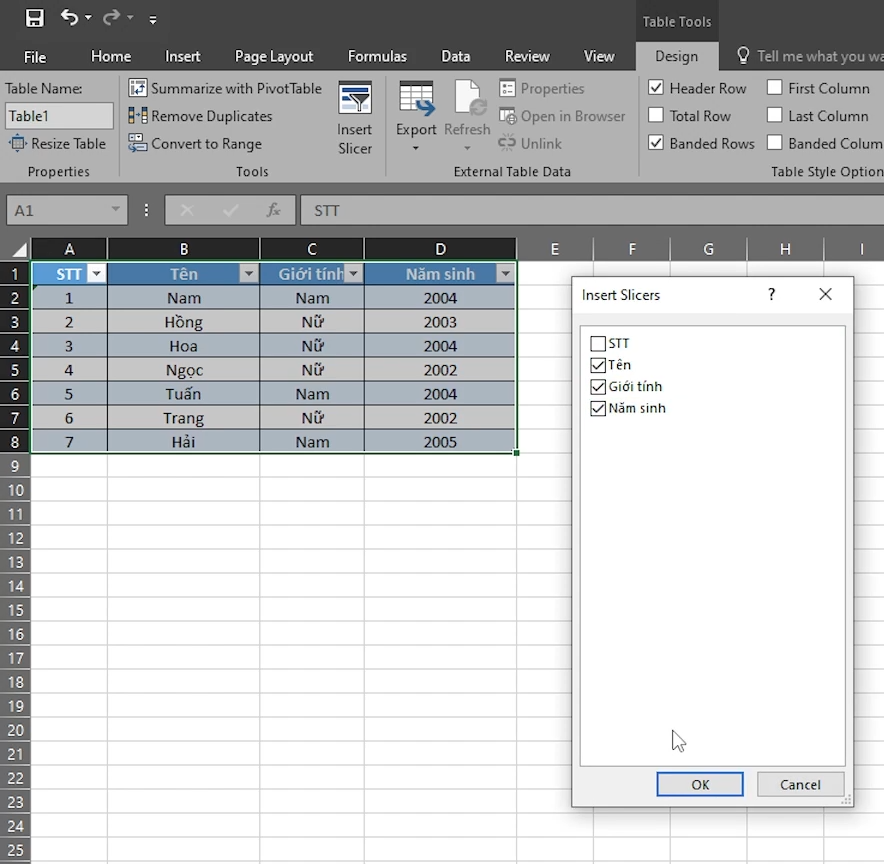Image resolution: width=884 pixels, height=864 pixels.
Task: Click the Undo arrow
Action: (67, 17)
